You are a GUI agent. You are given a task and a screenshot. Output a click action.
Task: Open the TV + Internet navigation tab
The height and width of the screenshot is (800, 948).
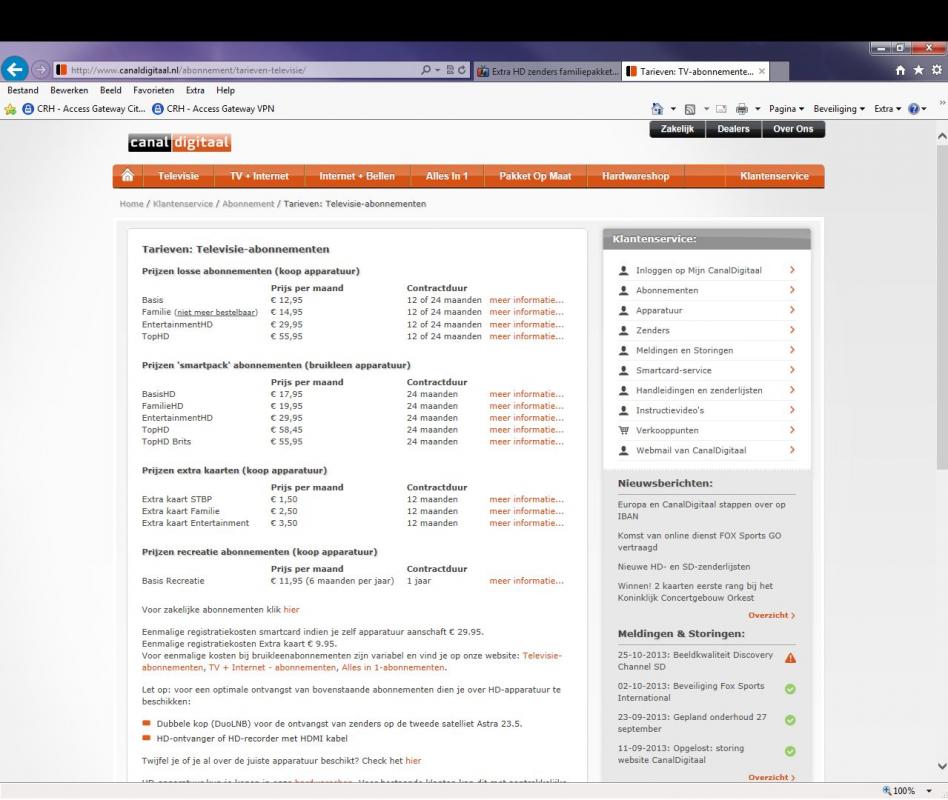click(259, 176)
